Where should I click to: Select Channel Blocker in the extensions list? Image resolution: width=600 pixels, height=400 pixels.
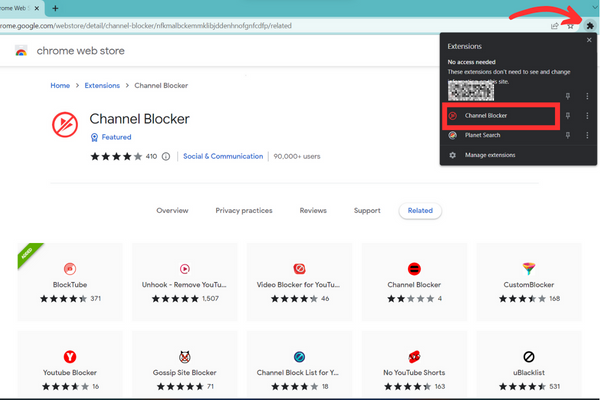pyautogui.click(x=501, y=116)
